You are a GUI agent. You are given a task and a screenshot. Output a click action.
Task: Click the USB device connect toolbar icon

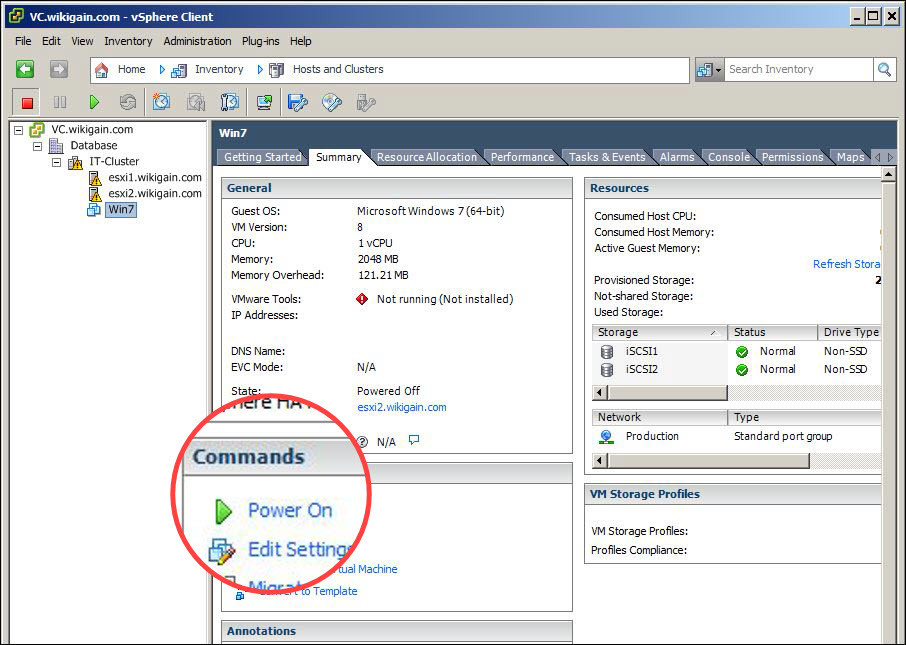366,103
